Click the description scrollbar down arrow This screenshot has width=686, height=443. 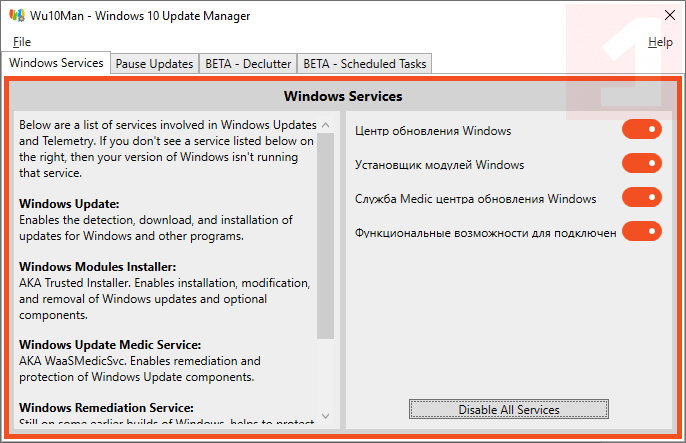click(x=325, y=416)
